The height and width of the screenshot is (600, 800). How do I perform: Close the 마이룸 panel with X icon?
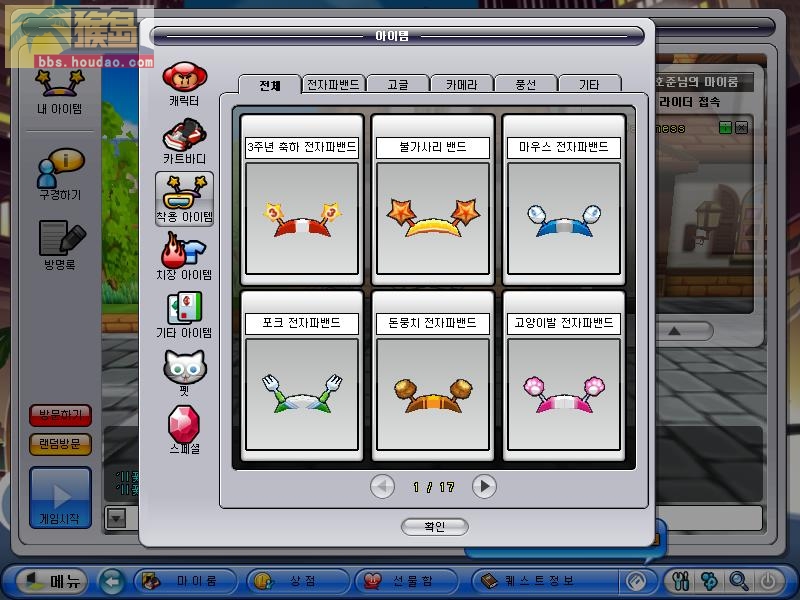coord(742,128)
